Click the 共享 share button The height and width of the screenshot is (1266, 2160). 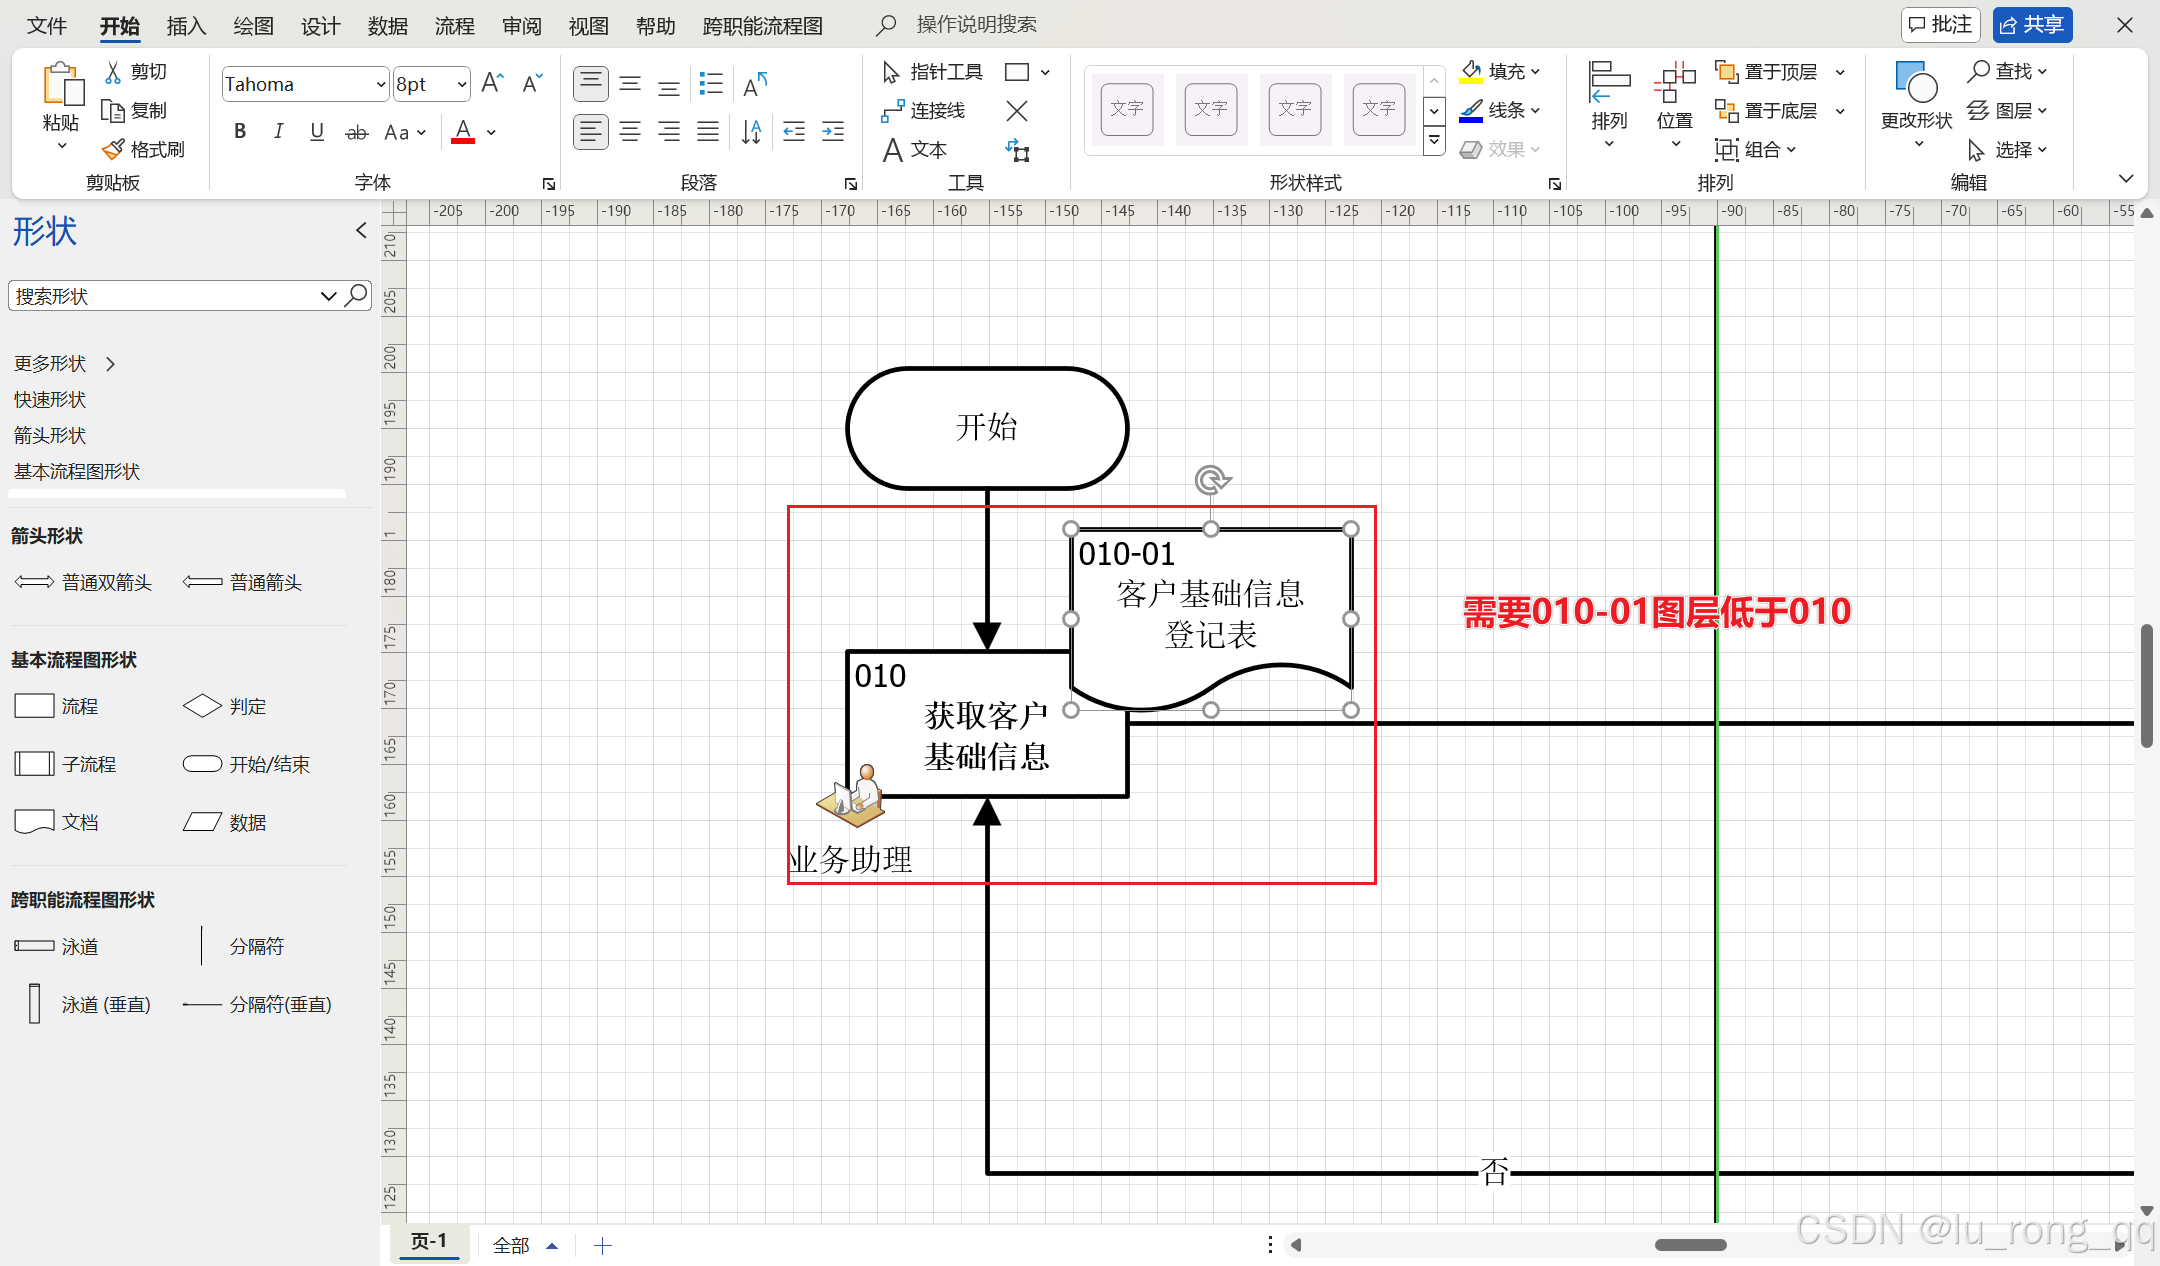2031,24
